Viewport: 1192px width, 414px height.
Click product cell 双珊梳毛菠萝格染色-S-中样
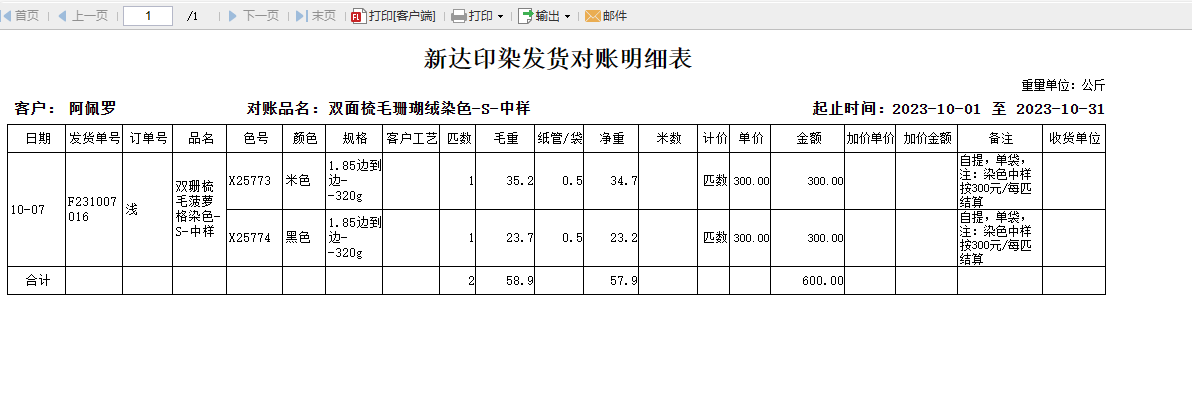199,210
